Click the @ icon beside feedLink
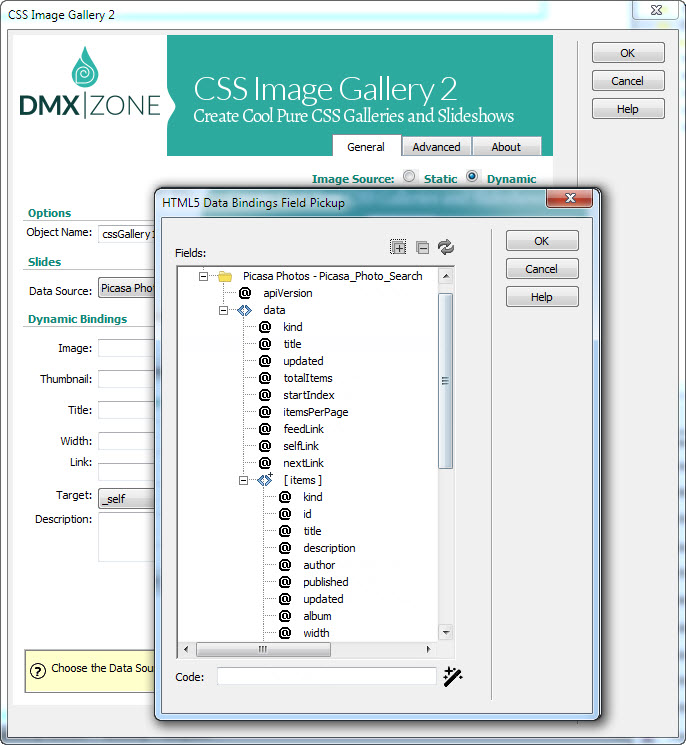 265,429
